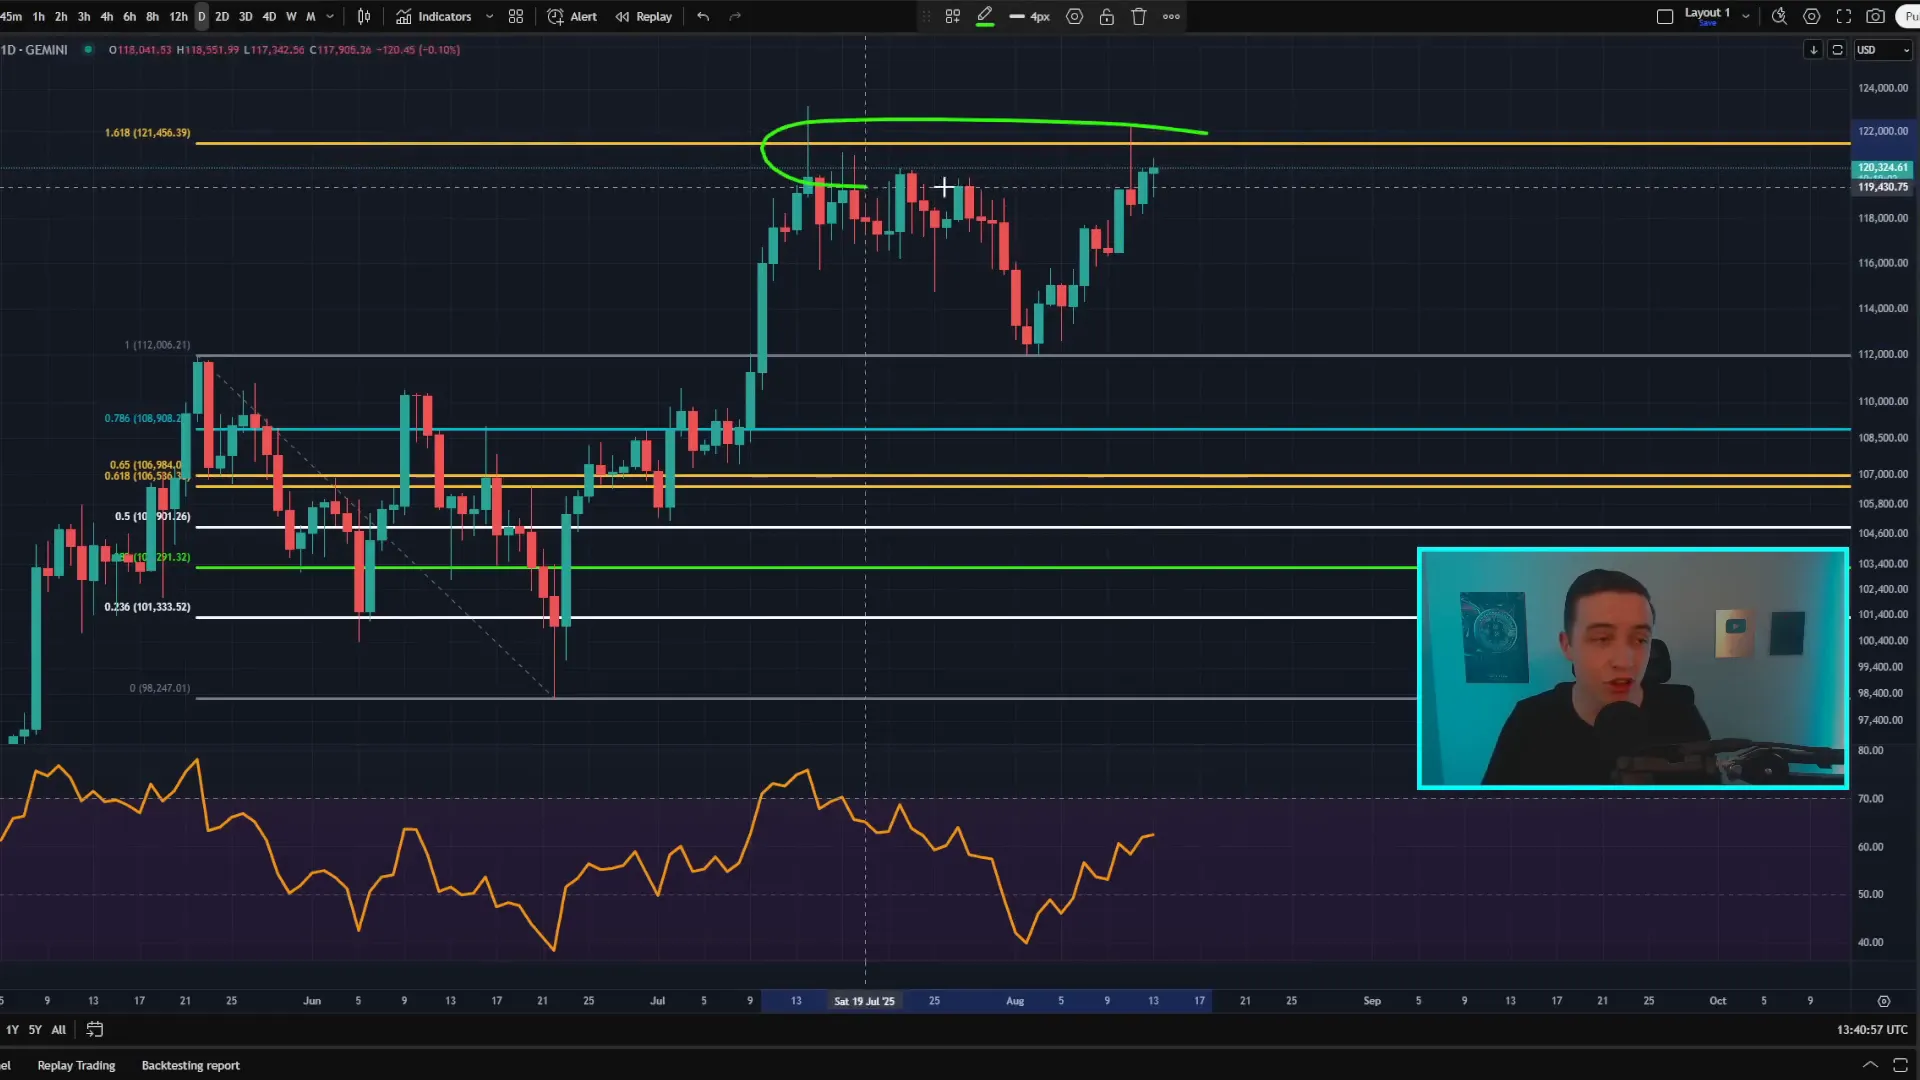Click the green market status dot

[88, 49]
